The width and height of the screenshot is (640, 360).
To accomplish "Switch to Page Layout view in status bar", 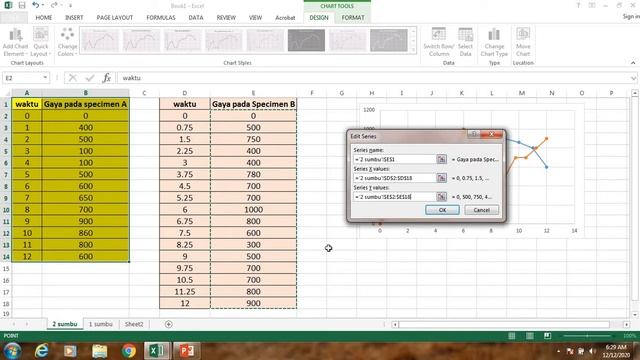I will coord(529,336).
